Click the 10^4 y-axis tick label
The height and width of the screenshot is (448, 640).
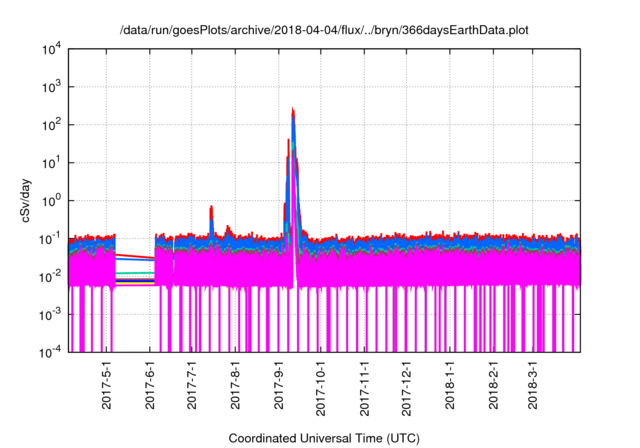(x=52, y=50)
